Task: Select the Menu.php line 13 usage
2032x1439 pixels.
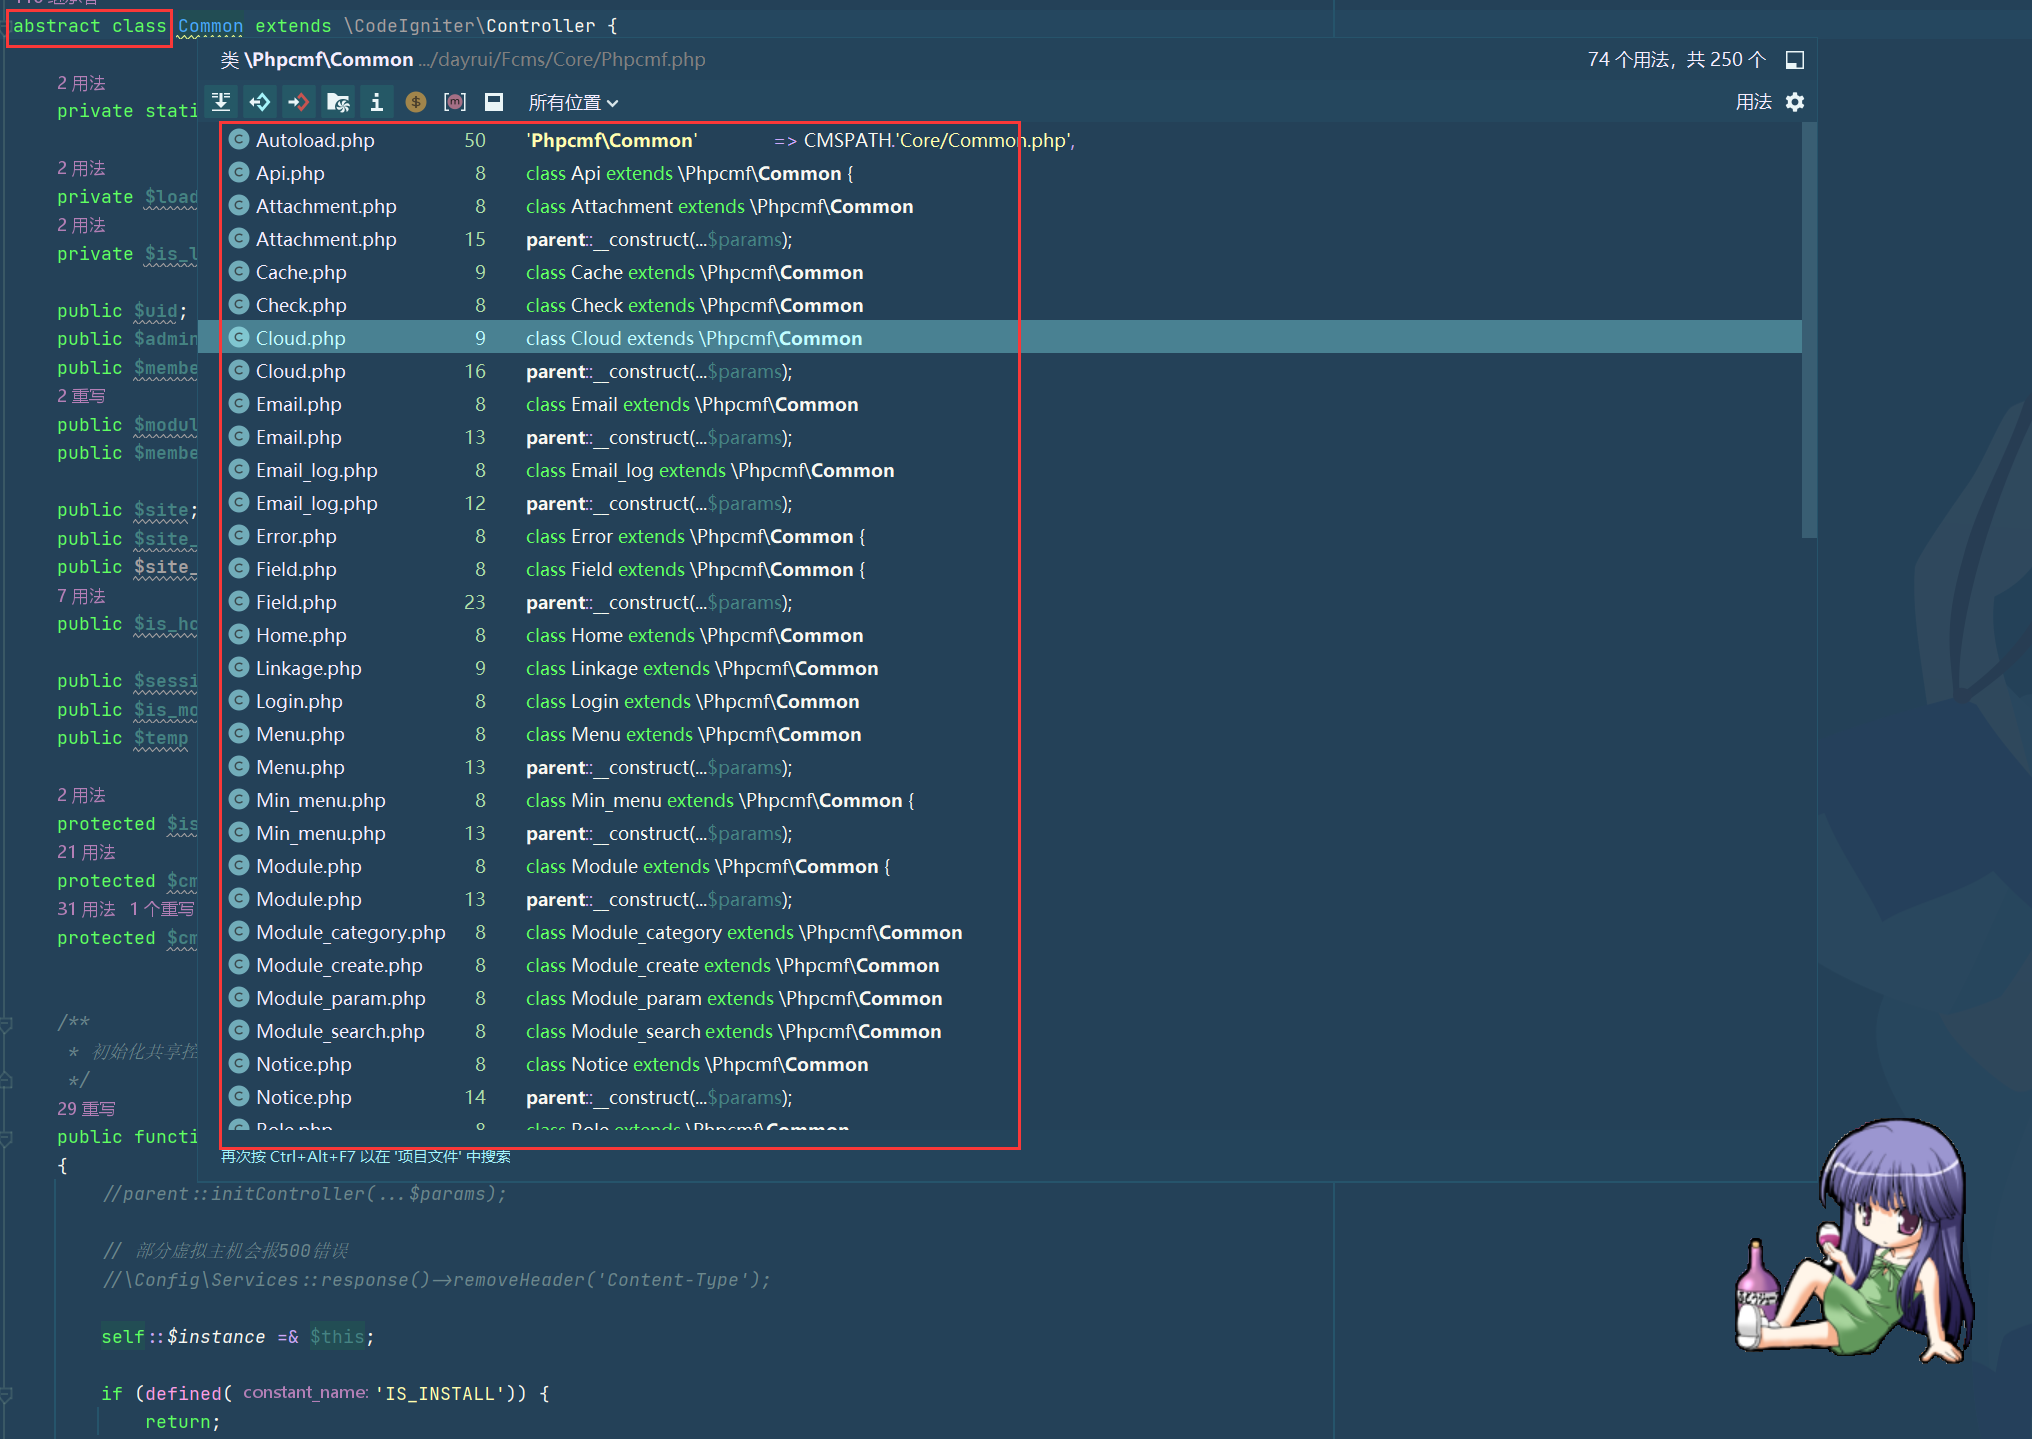Action: click(1000, 767)
